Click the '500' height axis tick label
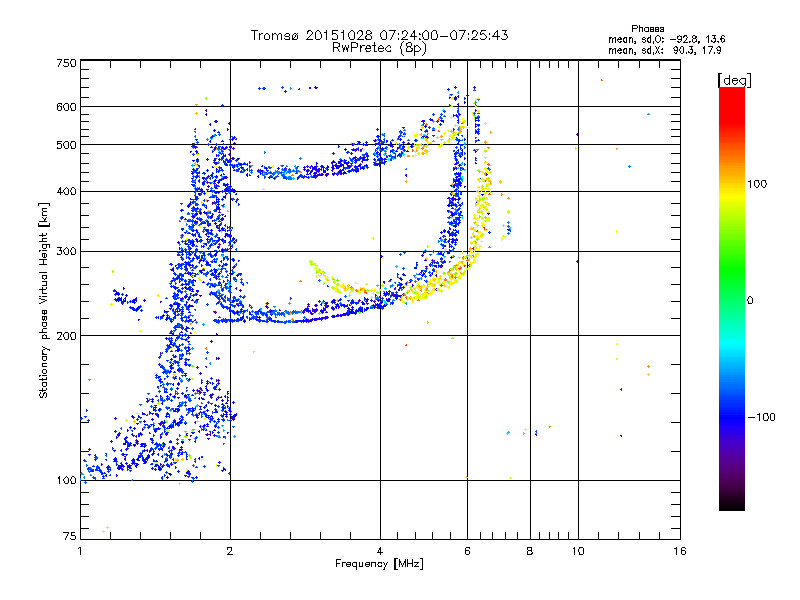800x600 pixels. click(66, 145)
